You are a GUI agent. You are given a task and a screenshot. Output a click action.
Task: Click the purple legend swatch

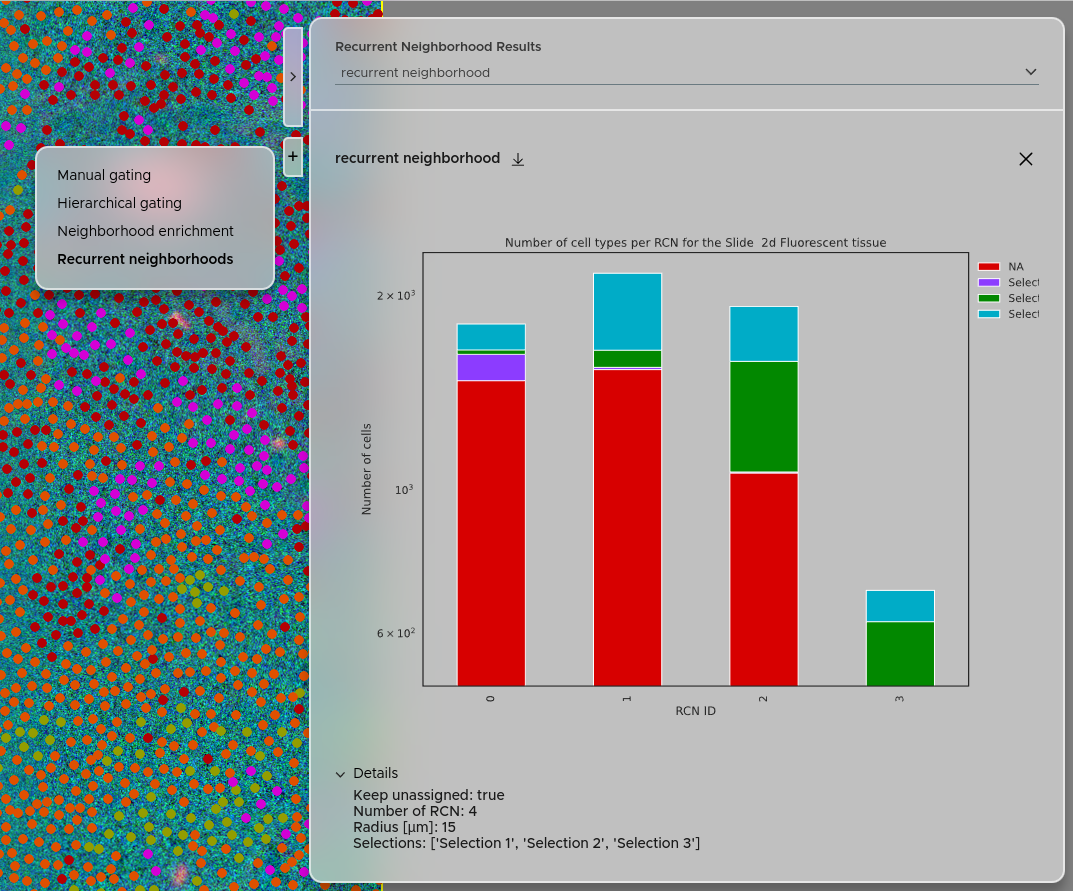[988, 283]
